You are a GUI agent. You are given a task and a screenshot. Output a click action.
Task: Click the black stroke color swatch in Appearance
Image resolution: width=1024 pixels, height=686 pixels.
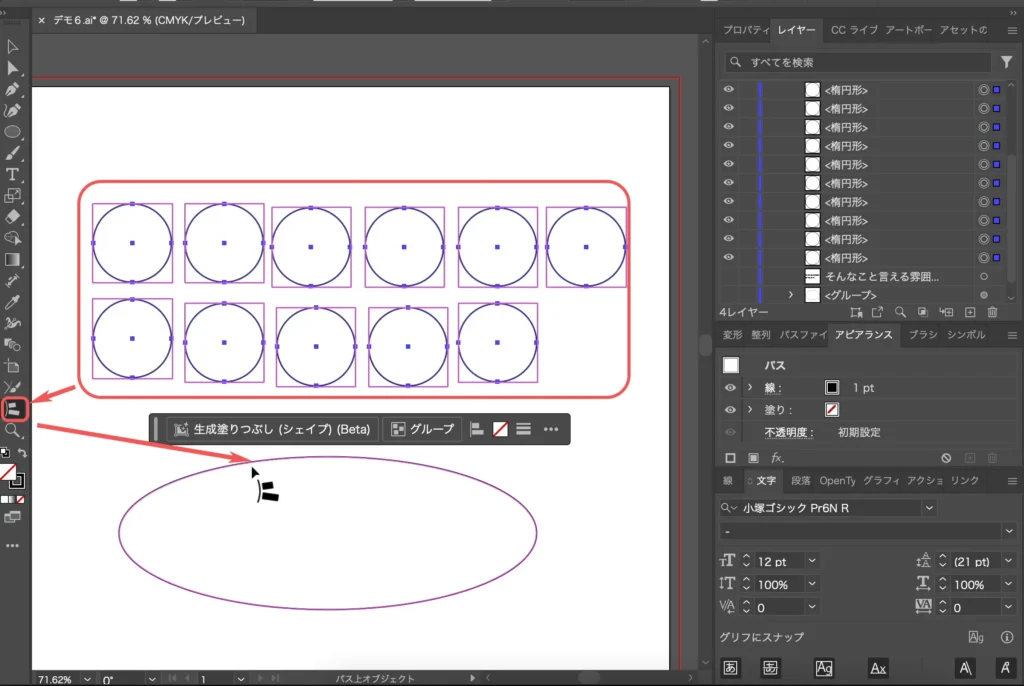click(832, 388)
